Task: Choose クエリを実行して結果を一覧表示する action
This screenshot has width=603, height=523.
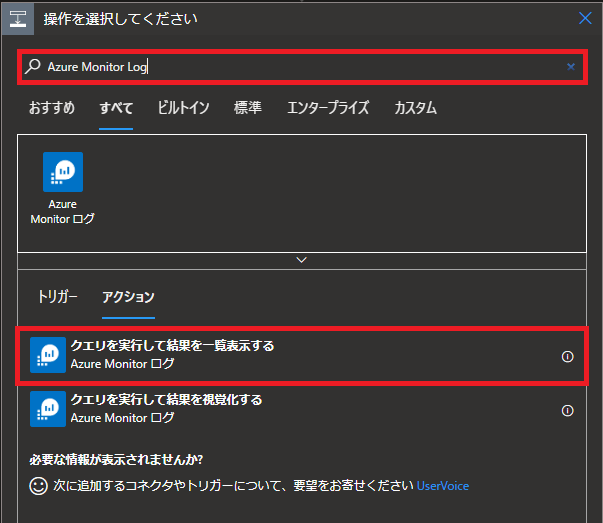Action: [x=302, y=356]
